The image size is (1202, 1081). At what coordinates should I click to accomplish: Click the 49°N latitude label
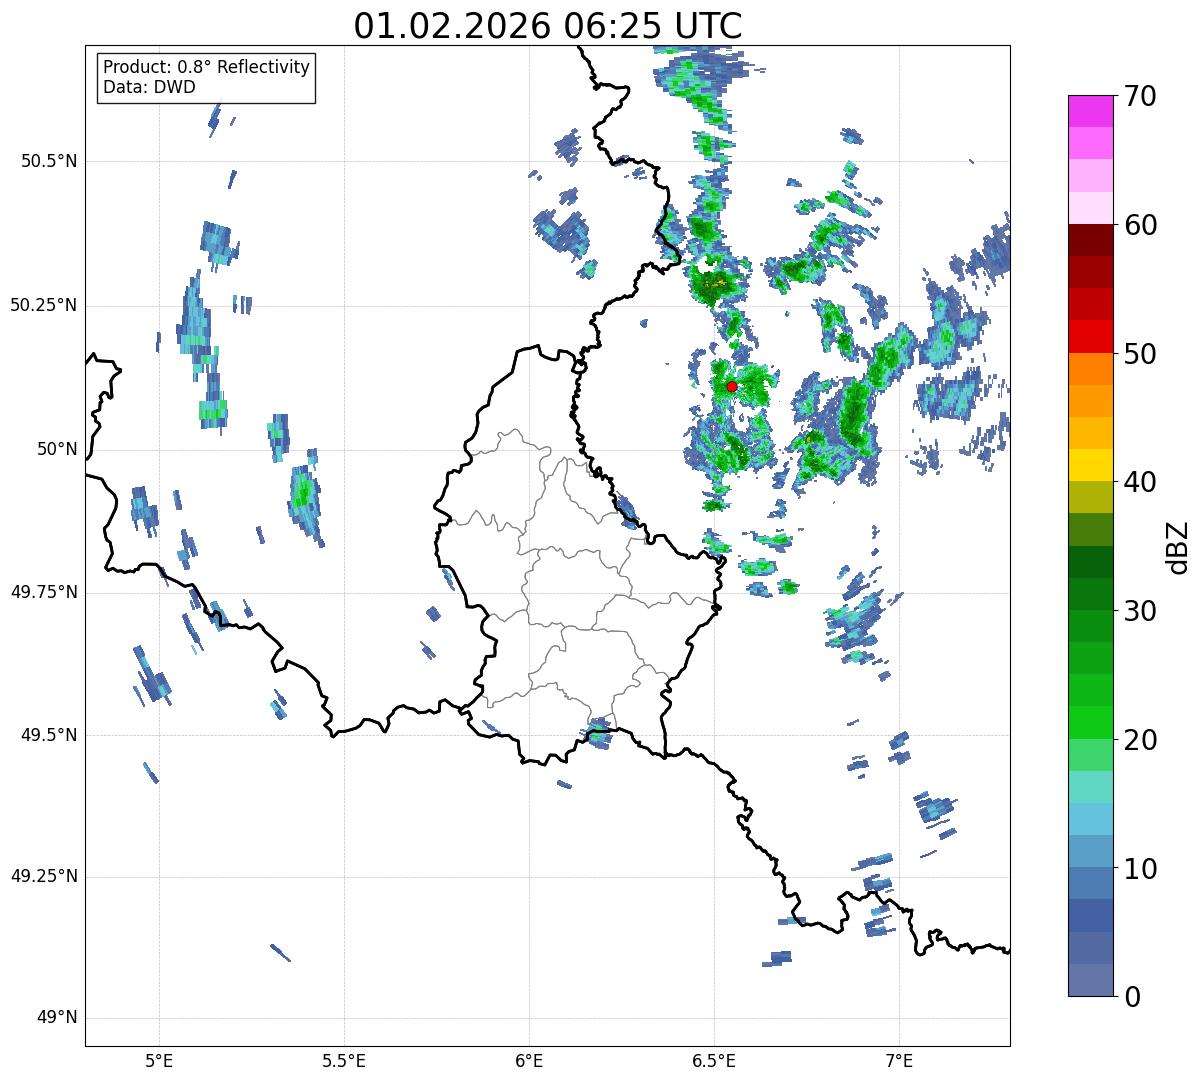click(x=57, y=1018)
